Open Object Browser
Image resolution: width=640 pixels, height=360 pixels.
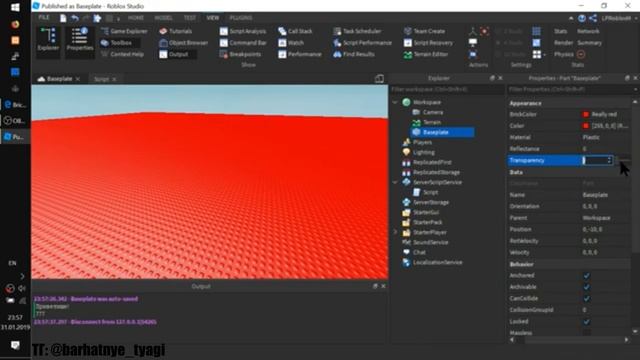[x=184, y=43]
